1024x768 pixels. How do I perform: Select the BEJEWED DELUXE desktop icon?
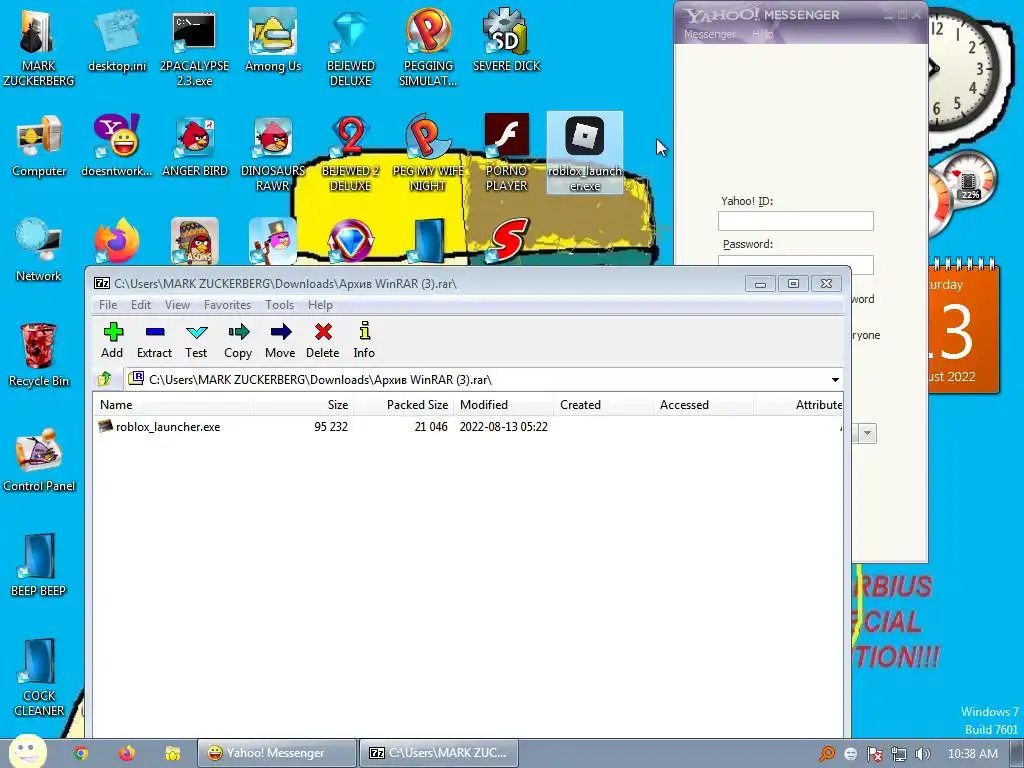tap(351, 47)
